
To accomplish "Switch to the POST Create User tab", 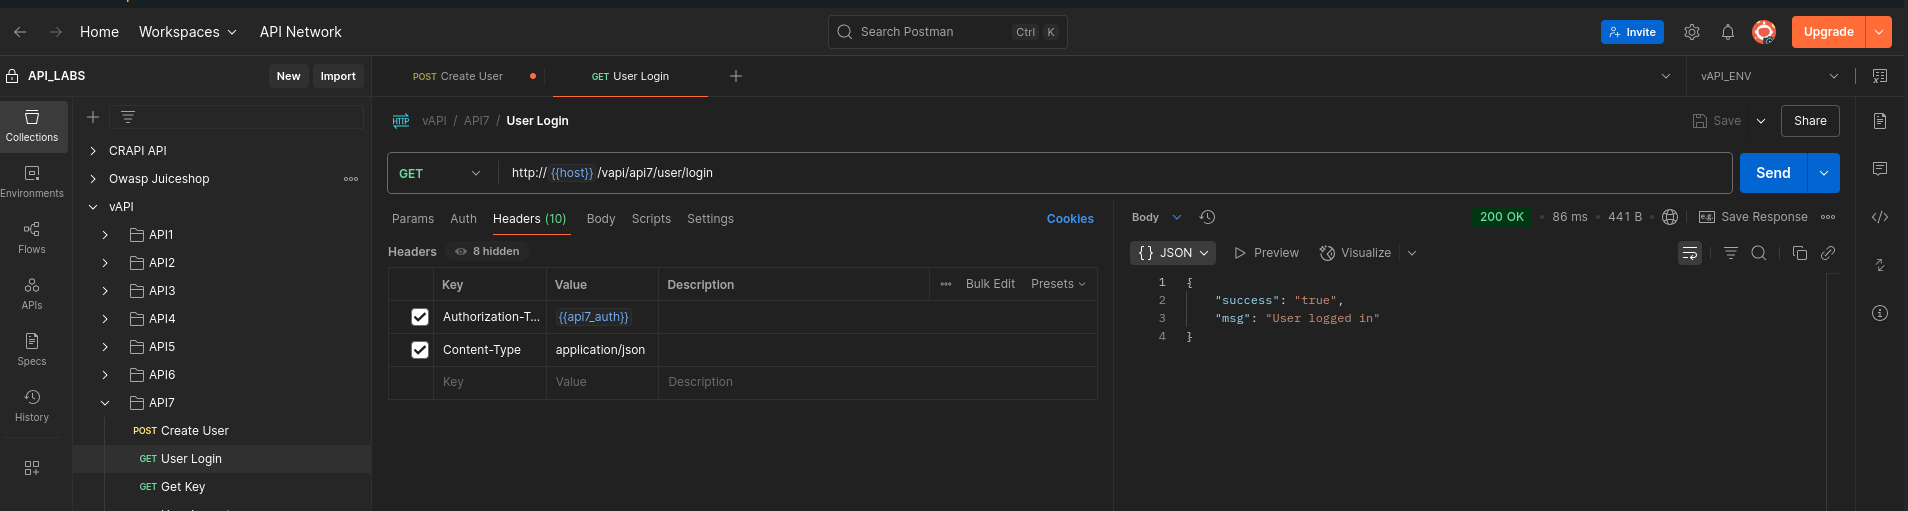I will click(458, 76).
